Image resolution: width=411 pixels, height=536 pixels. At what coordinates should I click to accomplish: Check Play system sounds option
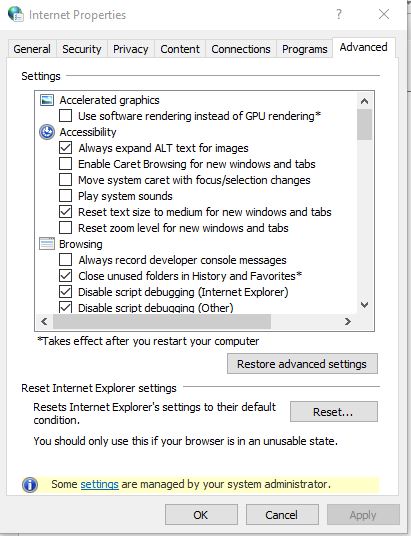[65, 196]
